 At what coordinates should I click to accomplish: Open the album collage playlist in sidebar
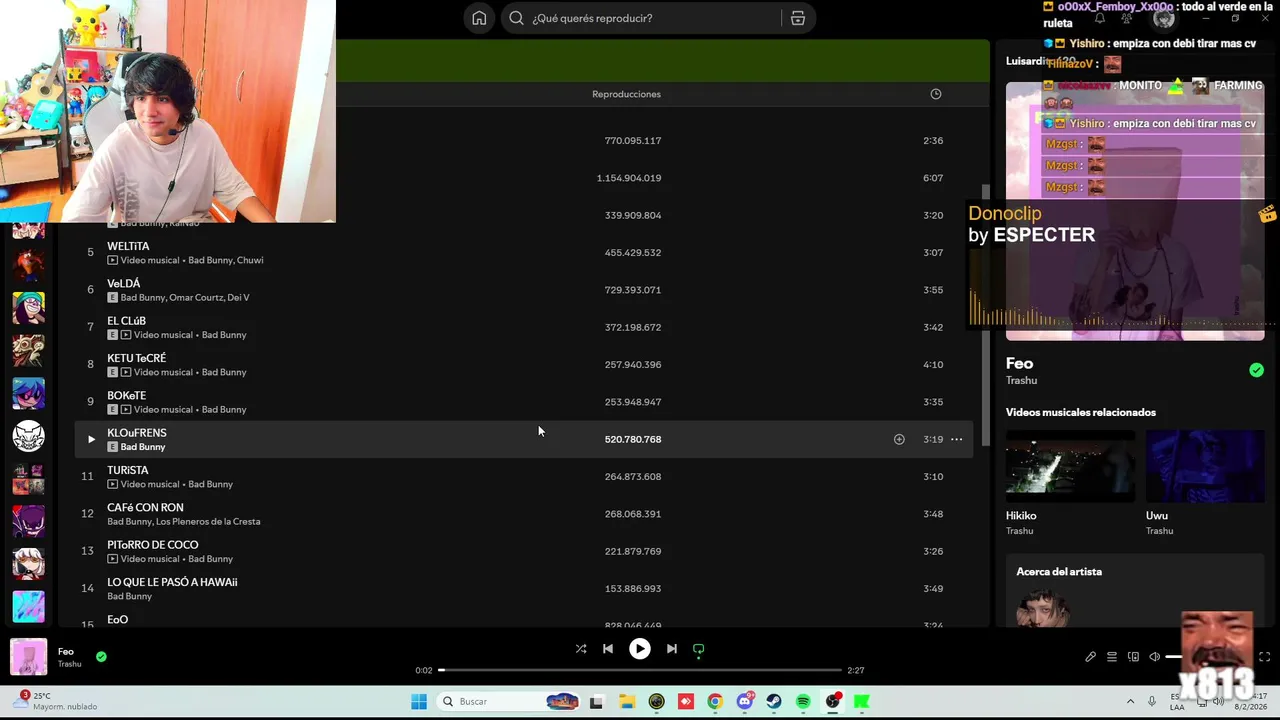28,479
